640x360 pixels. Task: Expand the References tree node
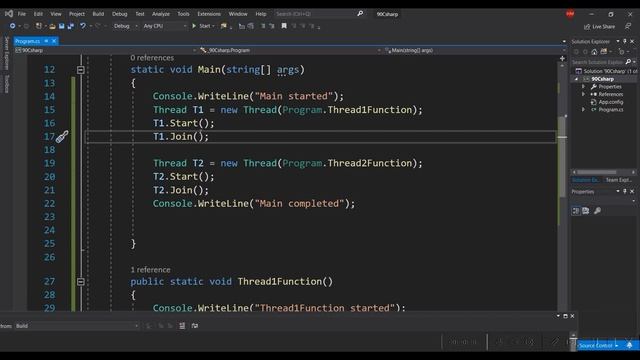coord(583,94)
